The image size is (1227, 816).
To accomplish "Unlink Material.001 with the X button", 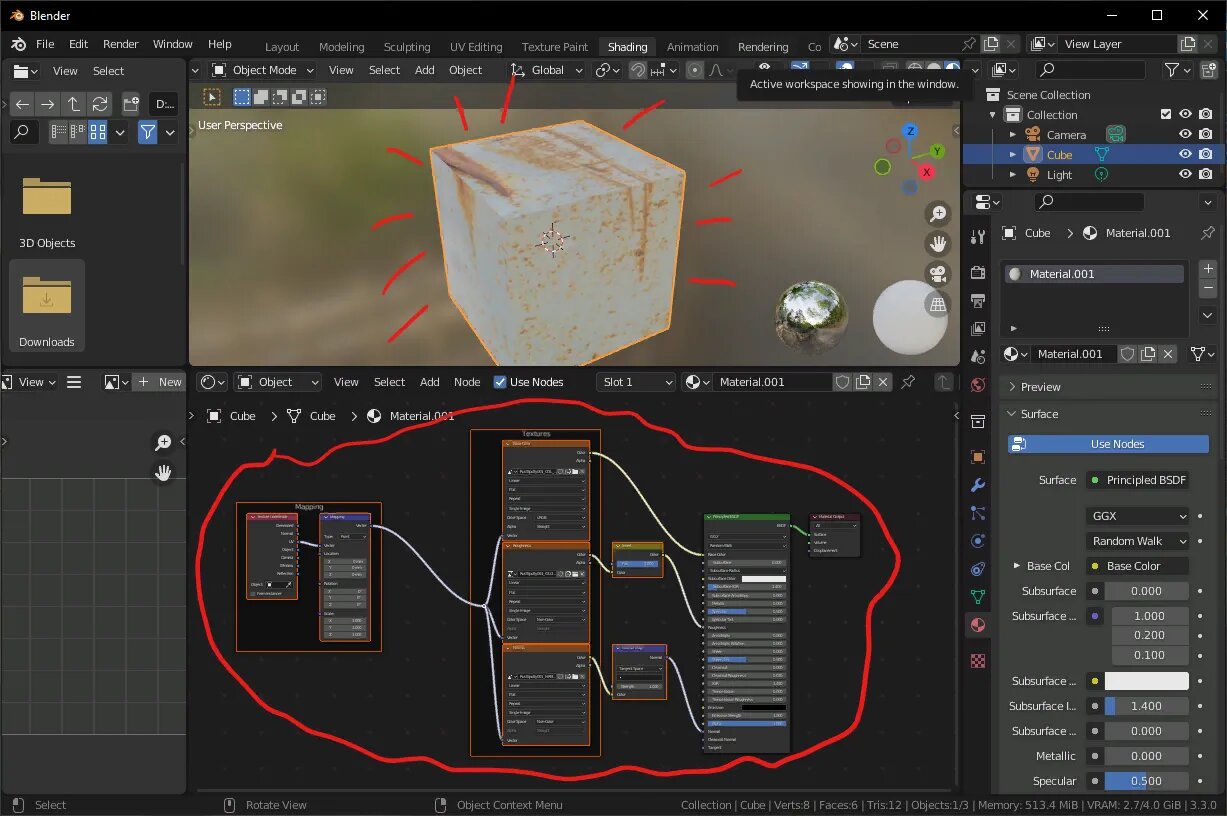I will 1168,354.
